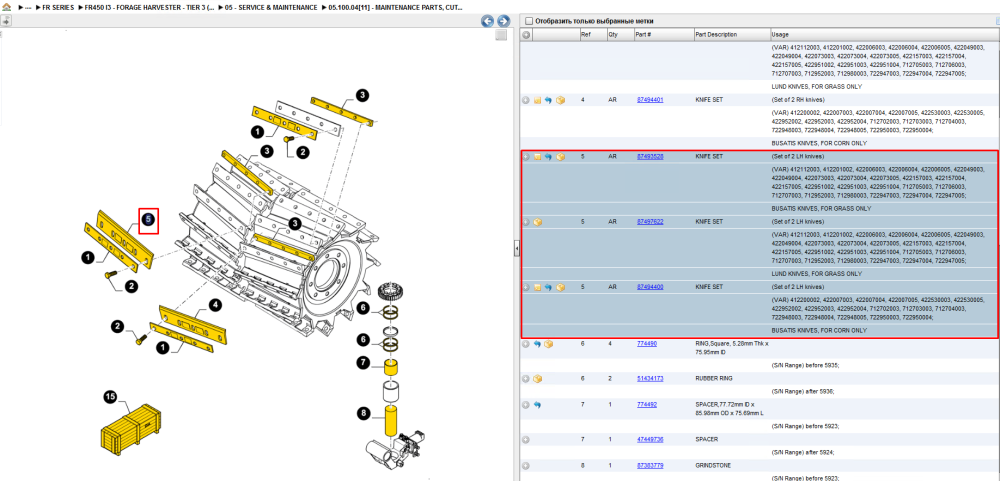The image size is (1000, 481).
Task: Open part number link 87383779
Action: coord(650,466)
